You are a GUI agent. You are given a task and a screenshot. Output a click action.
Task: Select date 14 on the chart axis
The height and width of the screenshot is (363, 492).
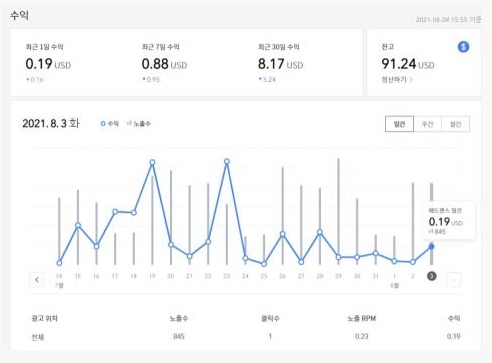pyautogui.click(x=59, y=276)
